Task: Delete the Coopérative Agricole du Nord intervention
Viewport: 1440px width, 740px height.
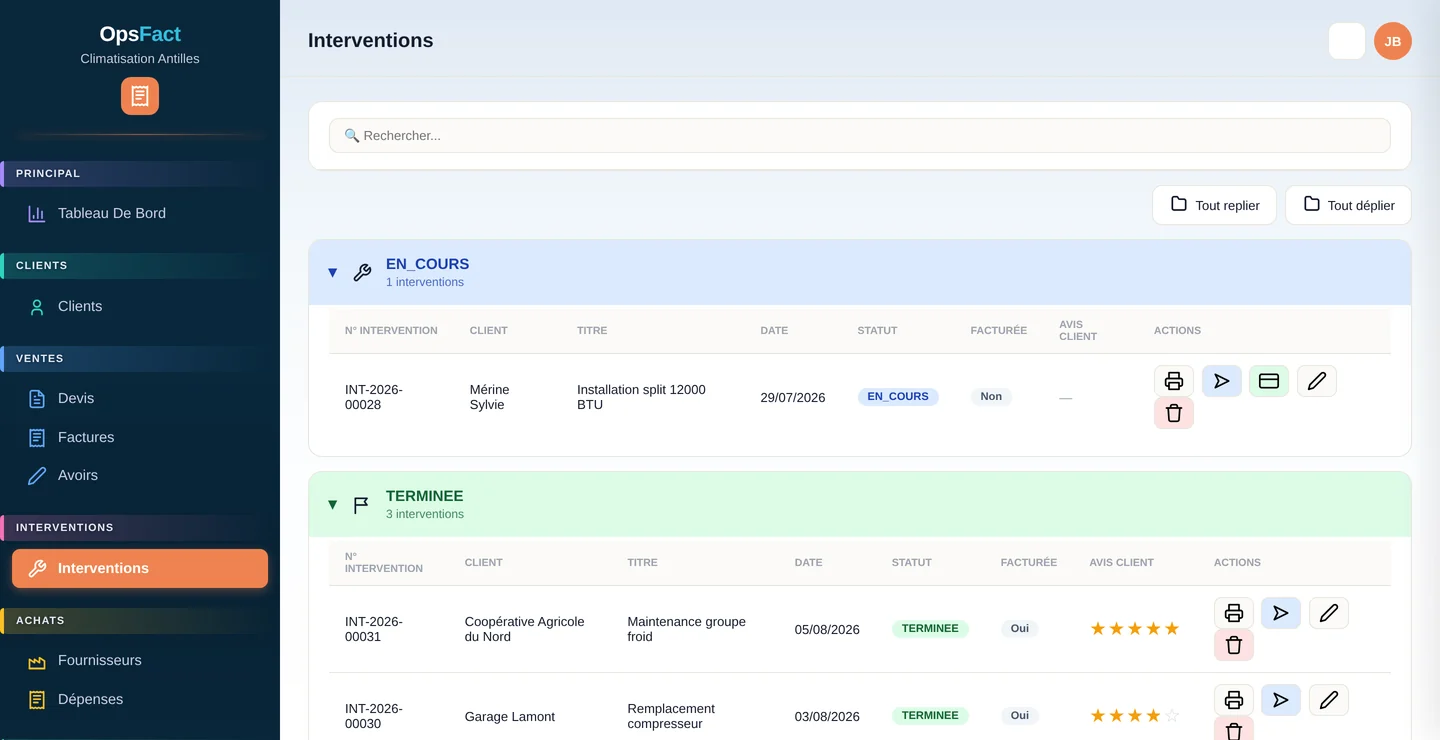Action: [1234, 645]
